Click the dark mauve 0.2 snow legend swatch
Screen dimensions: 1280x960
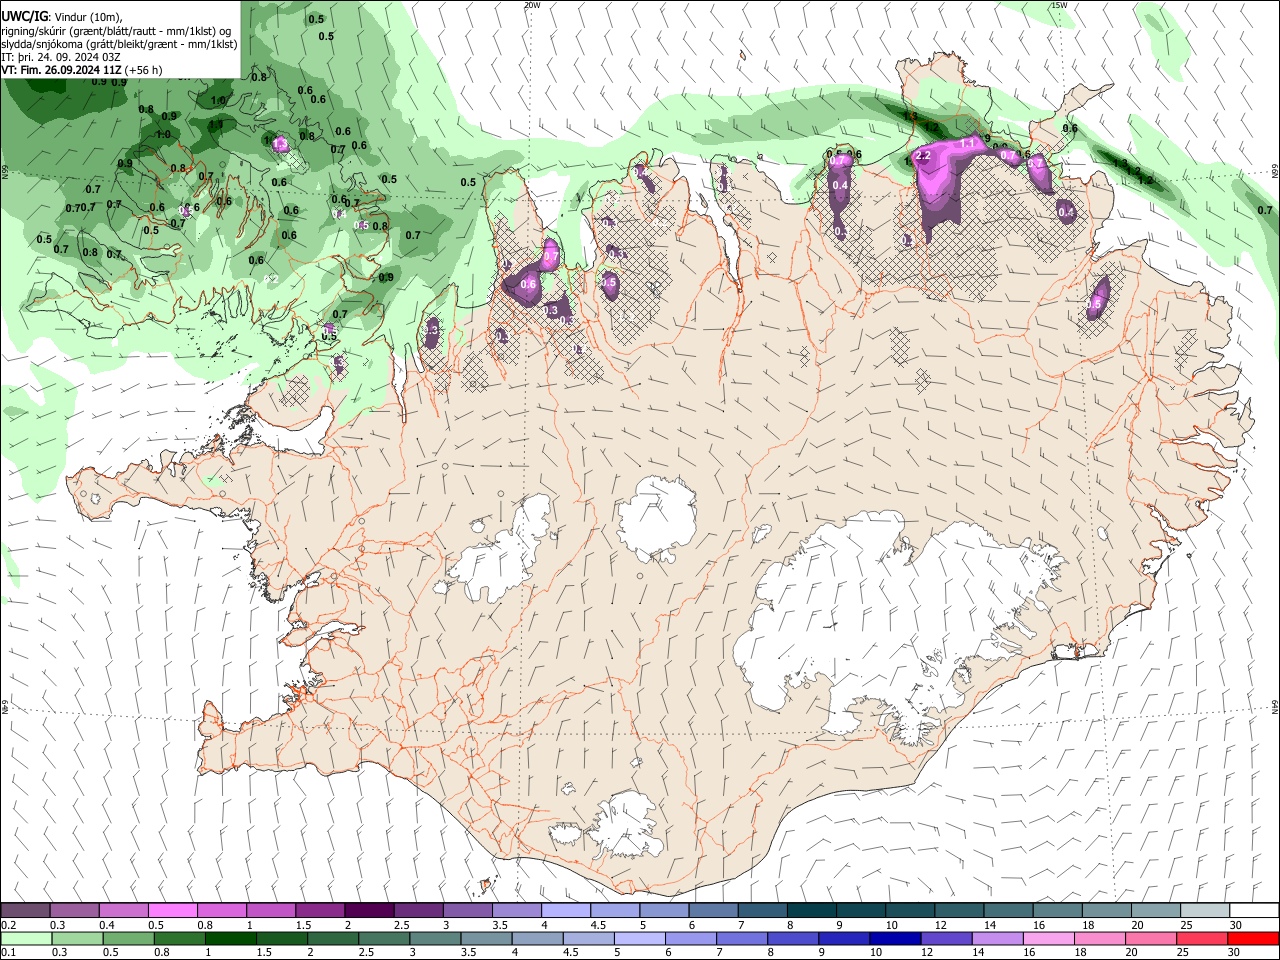pyautogui.click(x=25, y=911)
